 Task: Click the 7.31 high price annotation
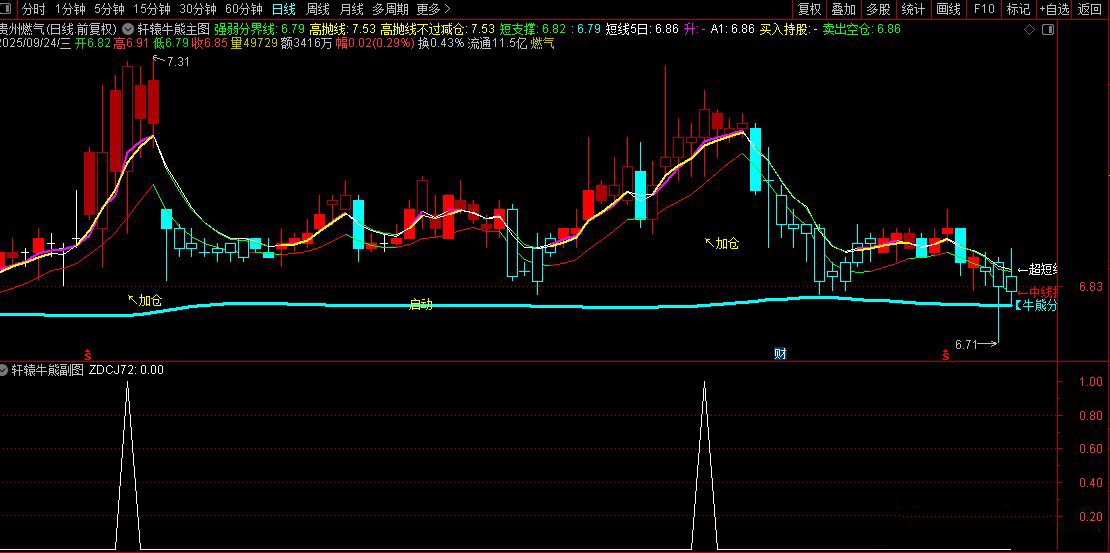click(178, 62)
